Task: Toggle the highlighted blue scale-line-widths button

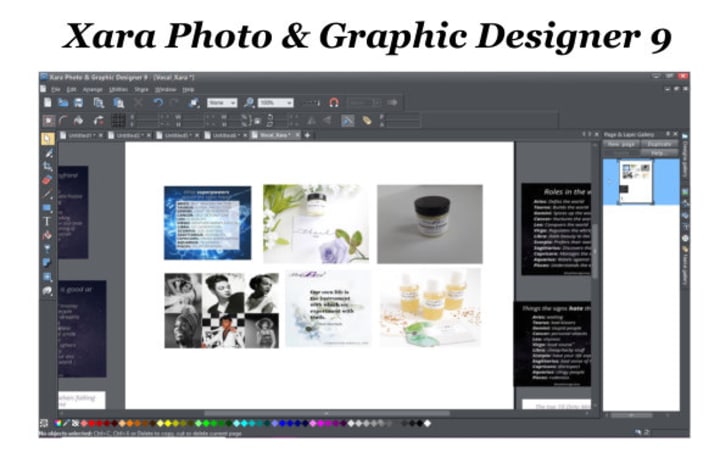Action: 348,121
